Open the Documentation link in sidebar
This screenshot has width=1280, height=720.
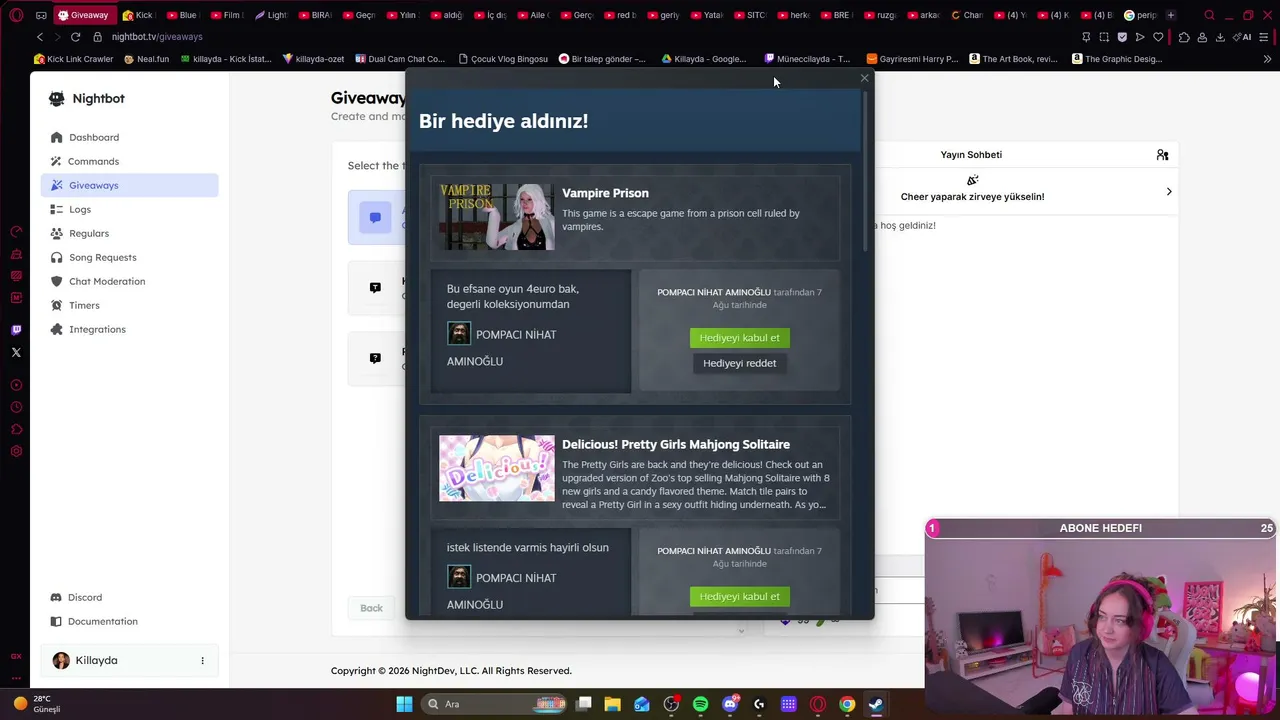[x=130, y=621]
